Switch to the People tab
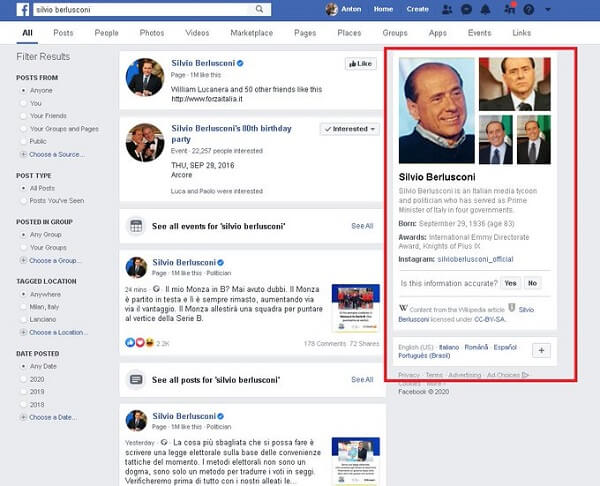This screenshot has height=486, width=600. coord(106,33)
